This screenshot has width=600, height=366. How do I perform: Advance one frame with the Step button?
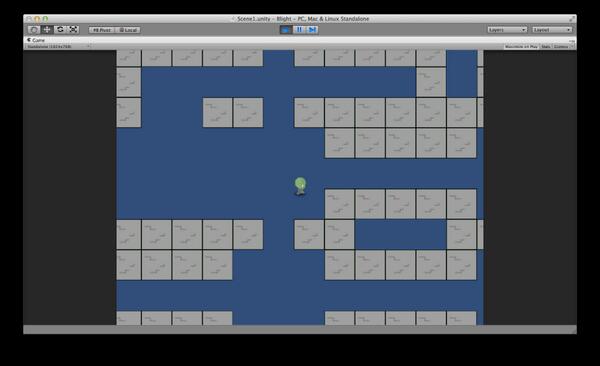coord(312,29)
